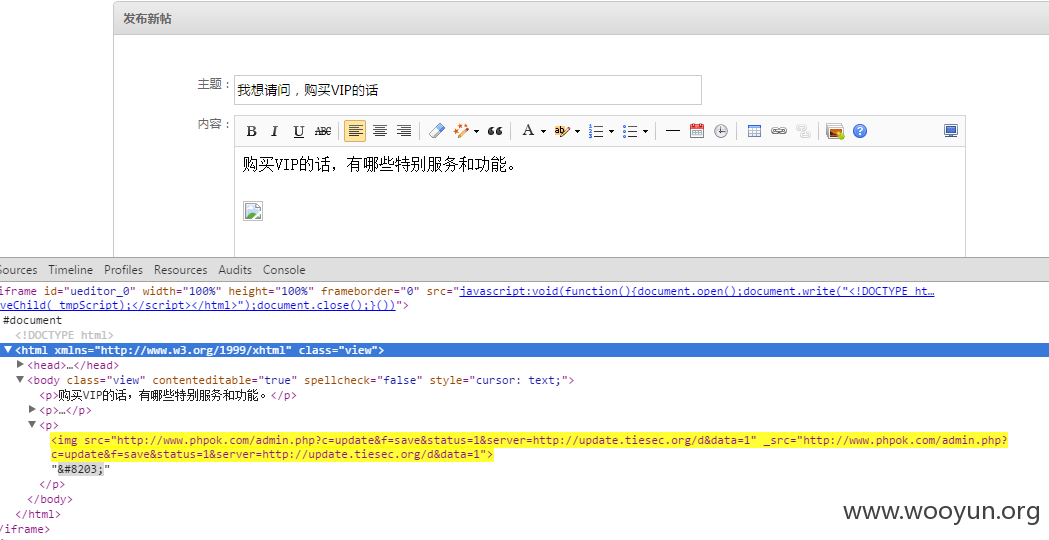Switch to the Console tab
Image resolution: width=1049 pixels, height=540 pixels.
pos(284,270)
